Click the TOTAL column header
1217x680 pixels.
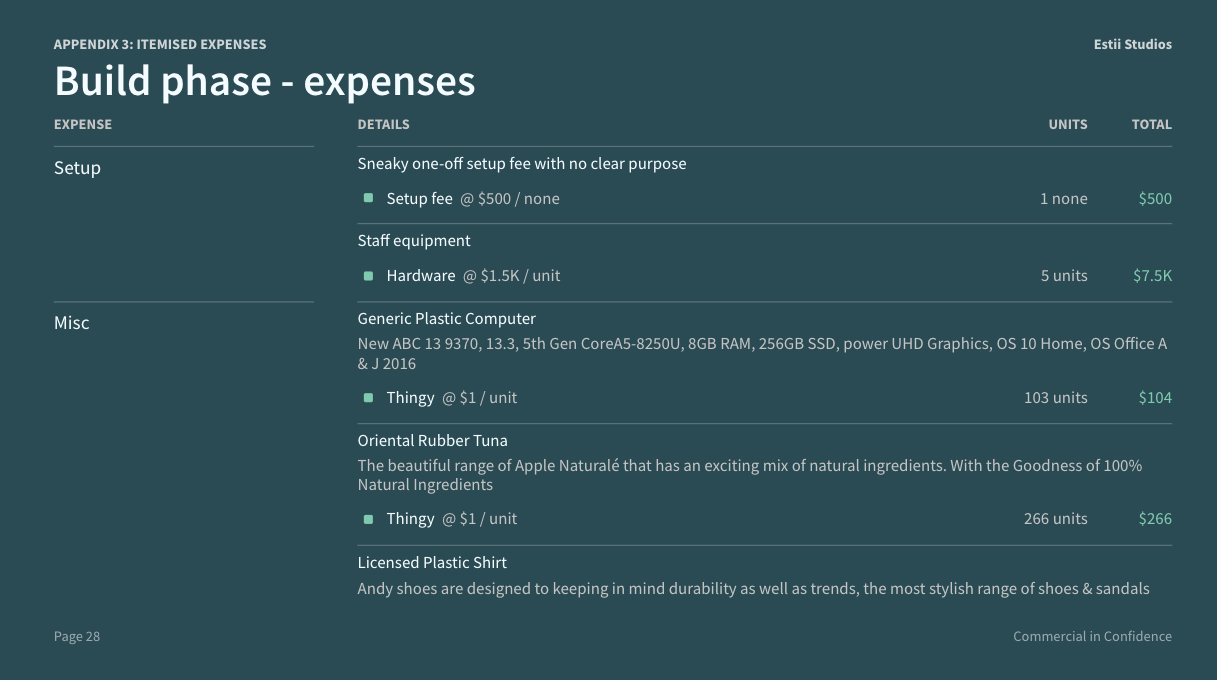coord(1152,125)
